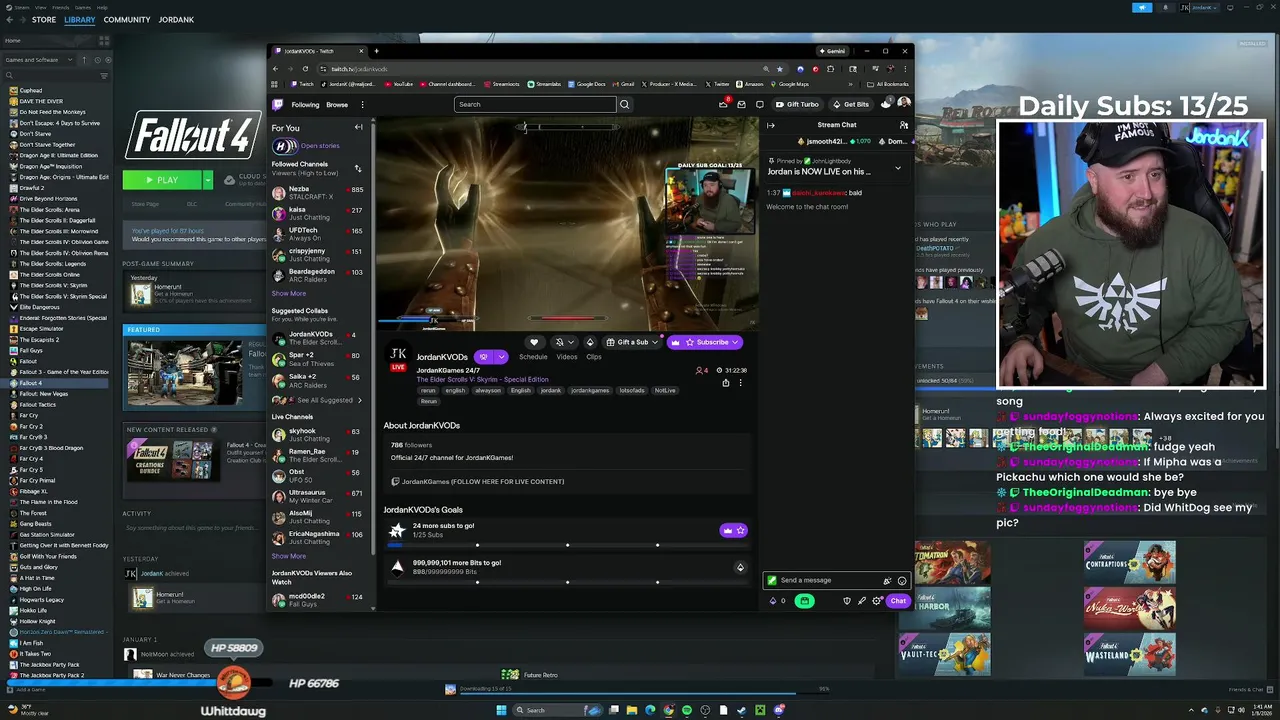Viewport: 1280px width, 720px height.
Task: Open the Twitch Browse tab
Action: (337, 104)
